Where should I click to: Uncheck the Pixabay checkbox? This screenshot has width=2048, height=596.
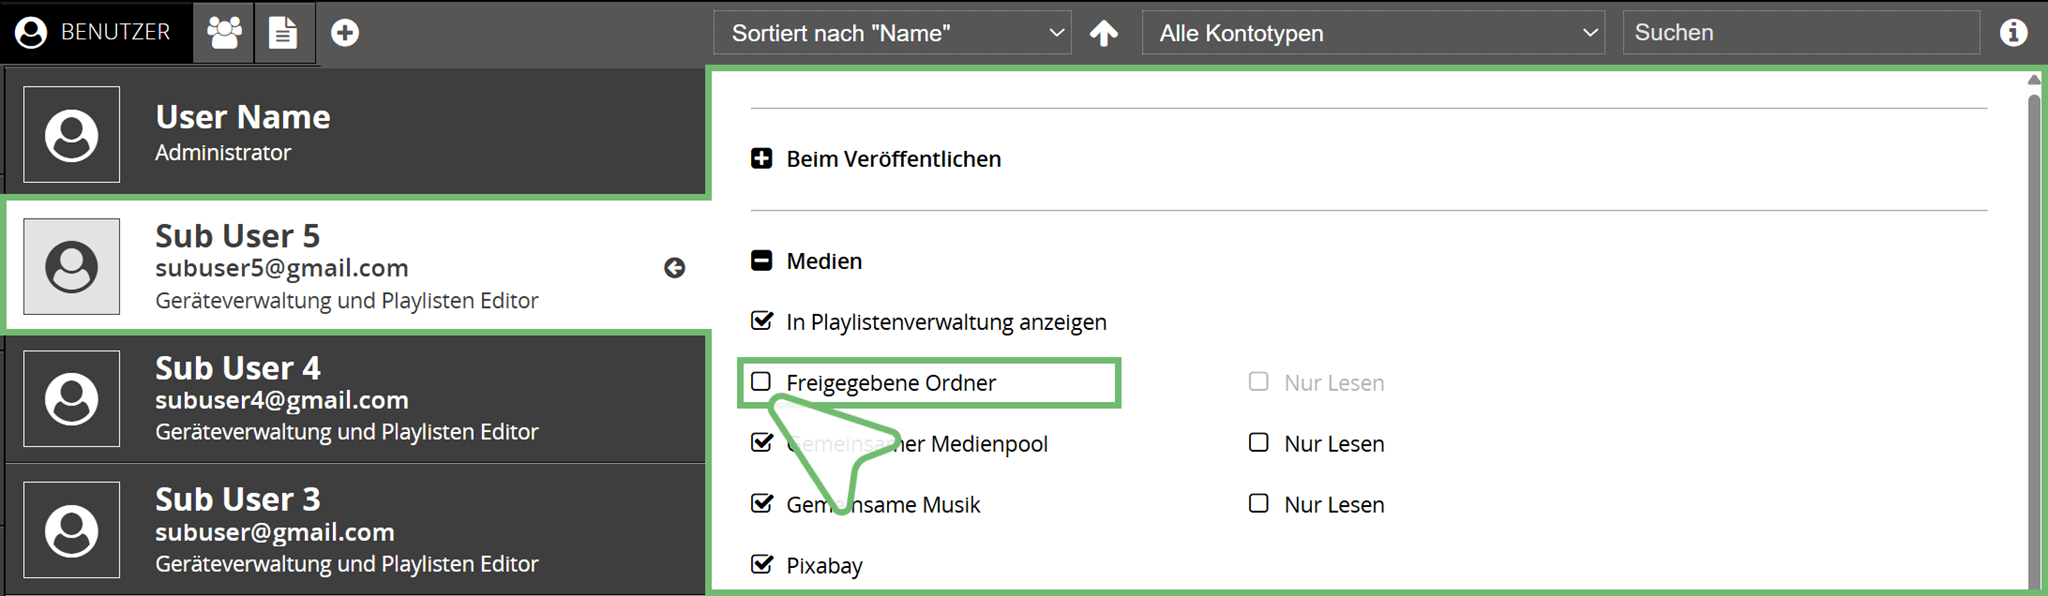click(x=762, y=565)
